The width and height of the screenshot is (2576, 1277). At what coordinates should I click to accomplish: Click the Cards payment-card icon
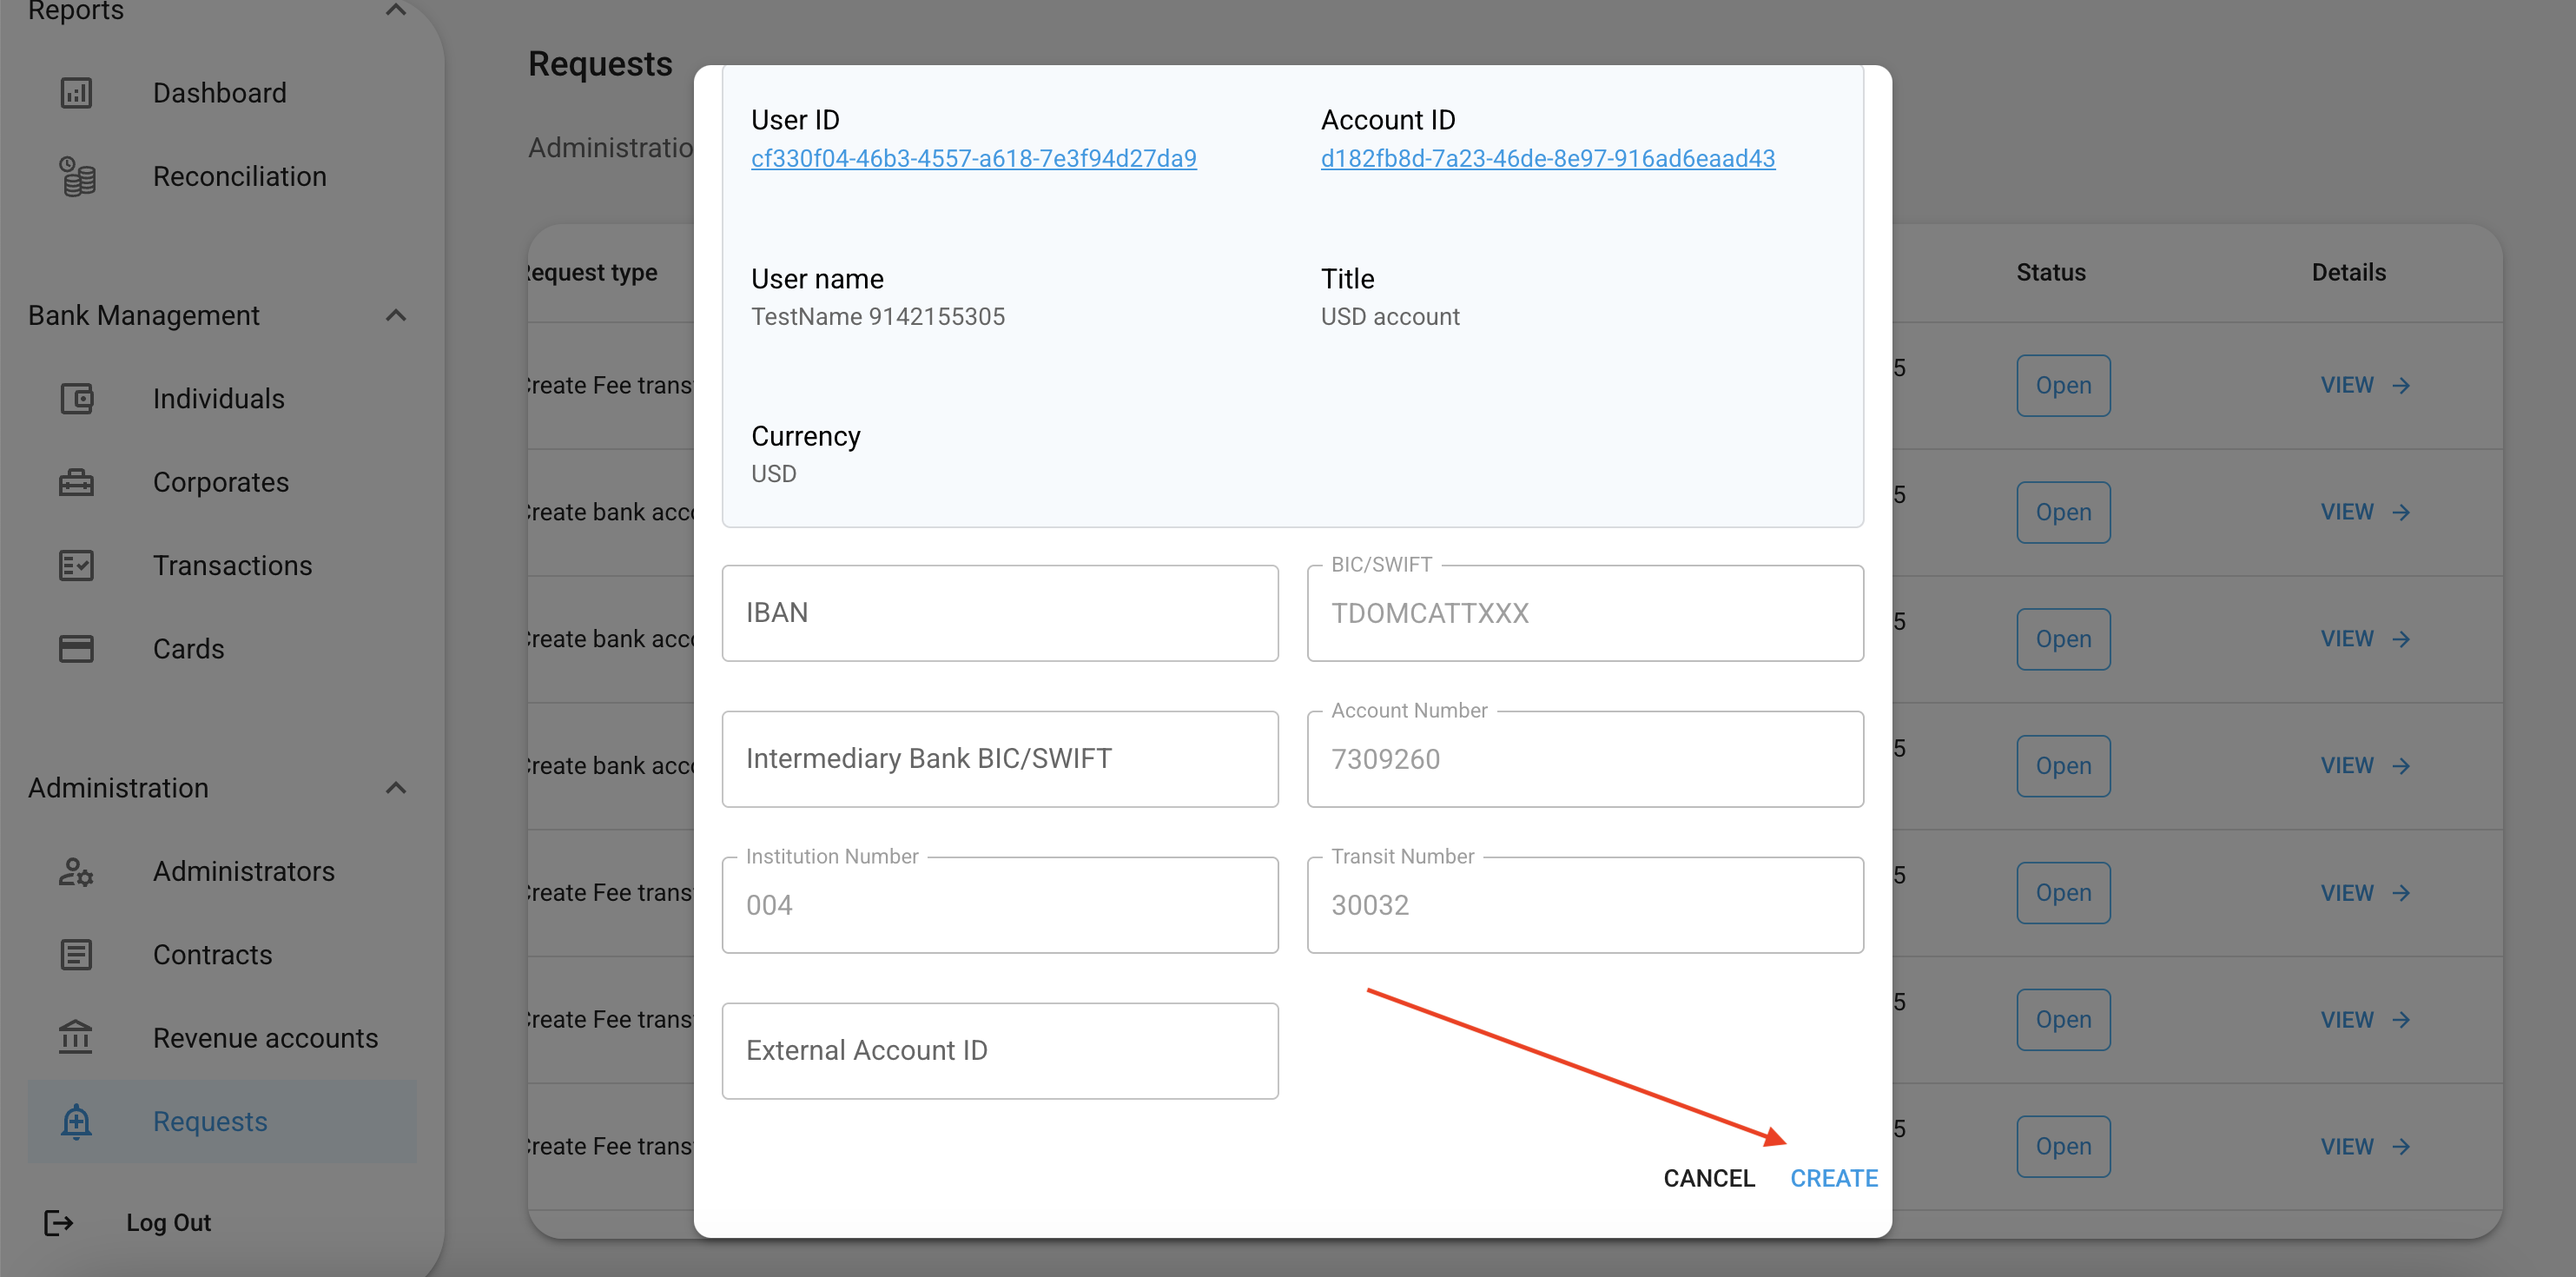[77, 648]
